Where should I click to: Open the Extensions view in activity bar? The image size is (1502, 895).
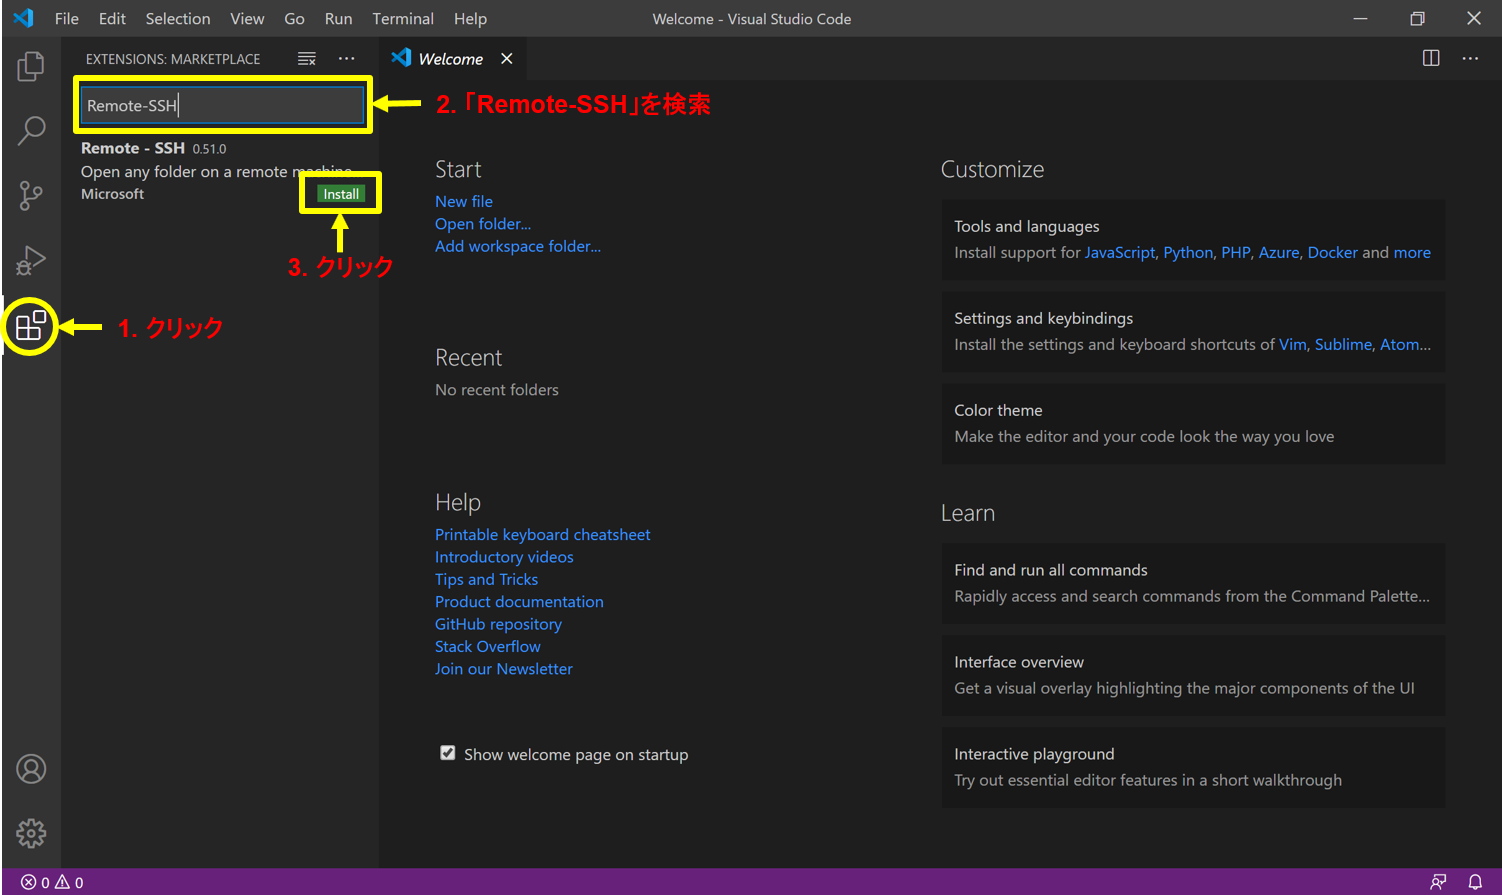click(31, 325)
